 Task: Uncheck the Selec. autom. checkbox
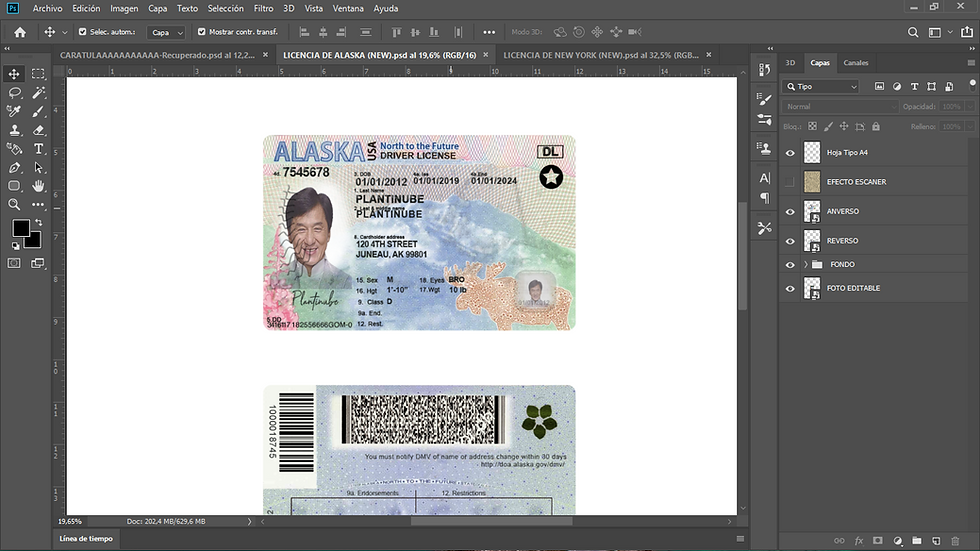coord(82,32)
